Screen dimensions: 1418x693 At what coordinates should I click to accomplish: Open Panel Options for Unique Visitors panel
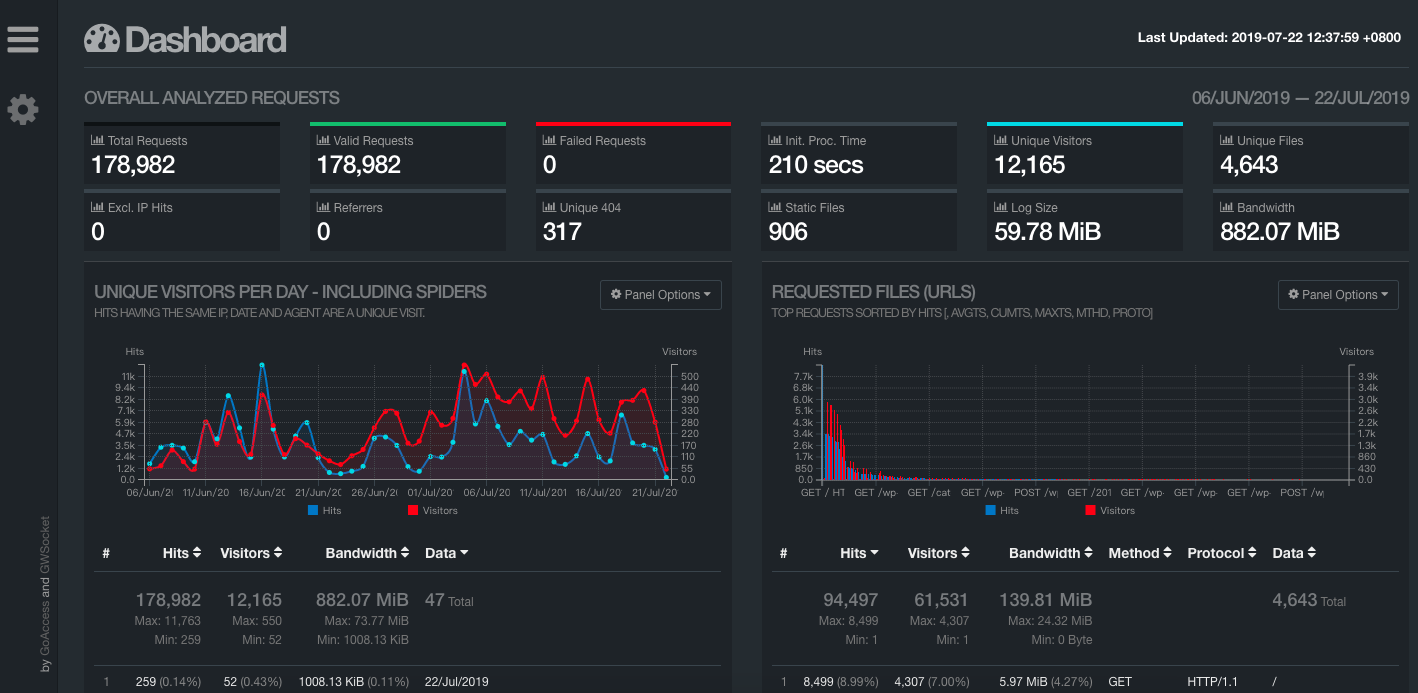click(660, 295)
